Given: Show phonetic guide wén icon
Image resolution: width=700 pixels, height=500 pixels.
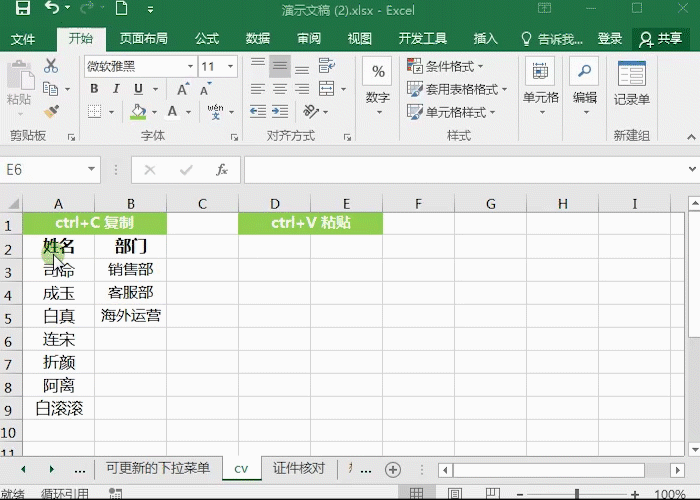Looking at the screenshot, I should (x=216, y=112).
